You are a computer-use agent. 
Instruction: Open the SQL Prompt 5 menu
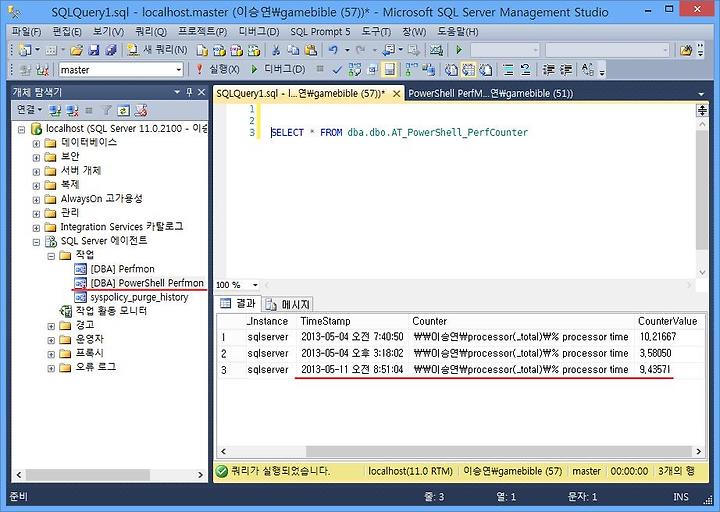click(320, 32)
